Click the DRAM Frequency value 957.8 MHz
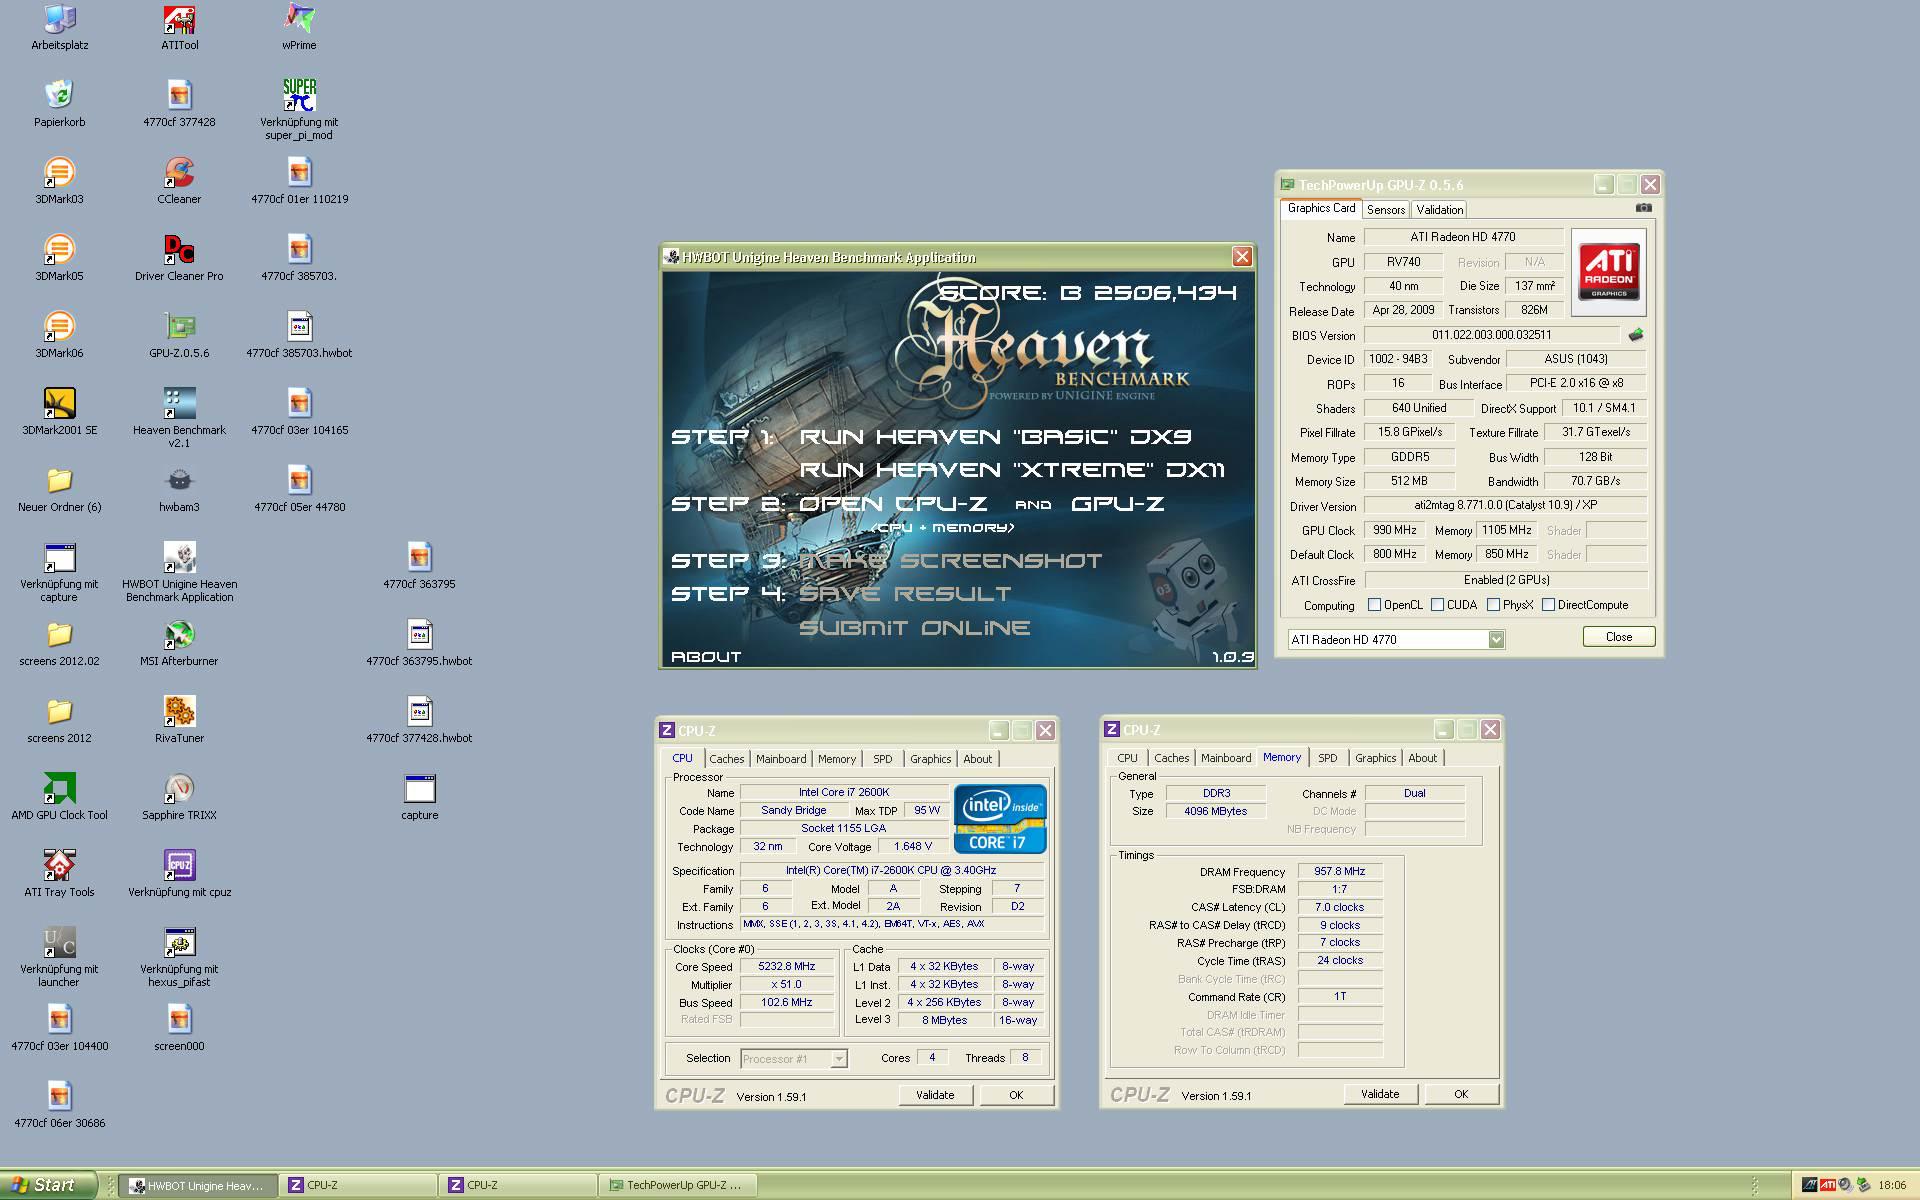 pos(1340,871)
